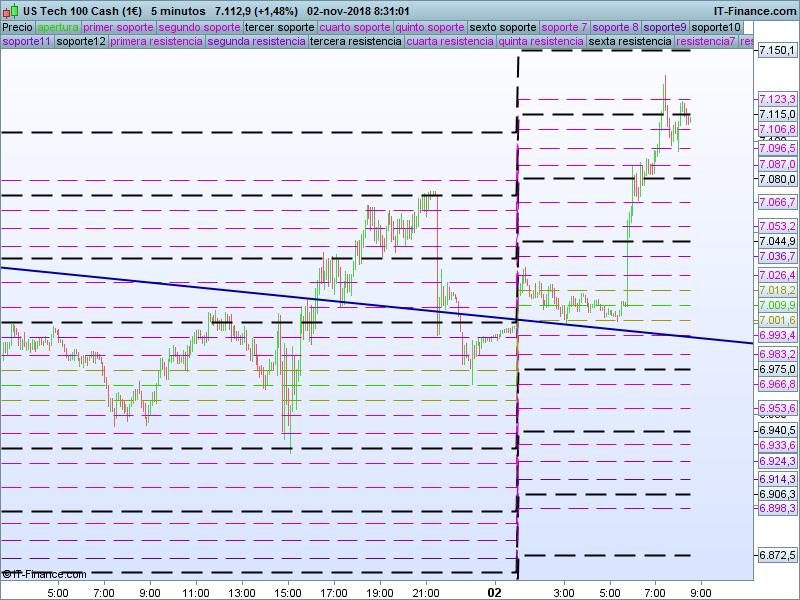Click the quinta resistencia label

[x=541, y=41]
